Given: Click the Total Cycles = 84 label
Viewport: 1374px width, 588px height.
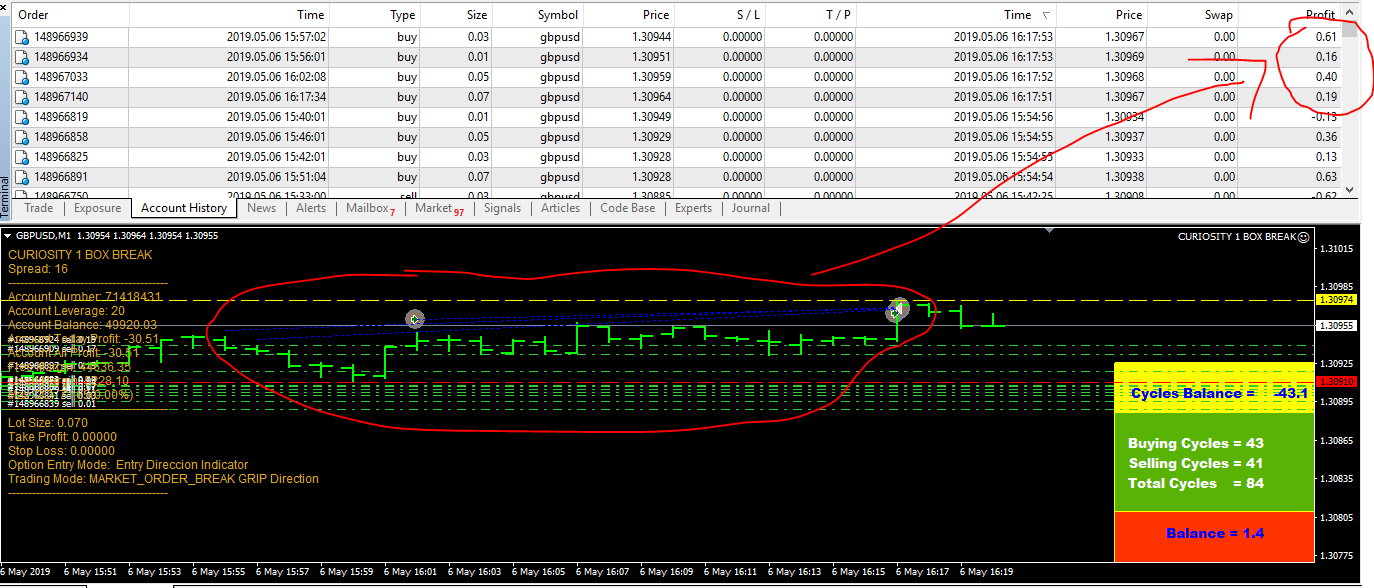Looking at the screenshot, I should click(x=1196, y=483).
